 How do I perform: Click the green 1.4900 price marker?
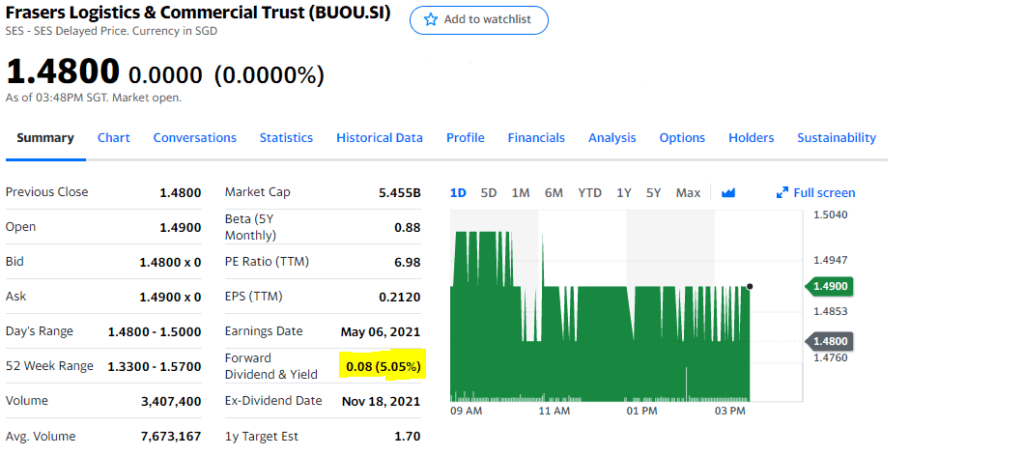[x=830, y=286]
